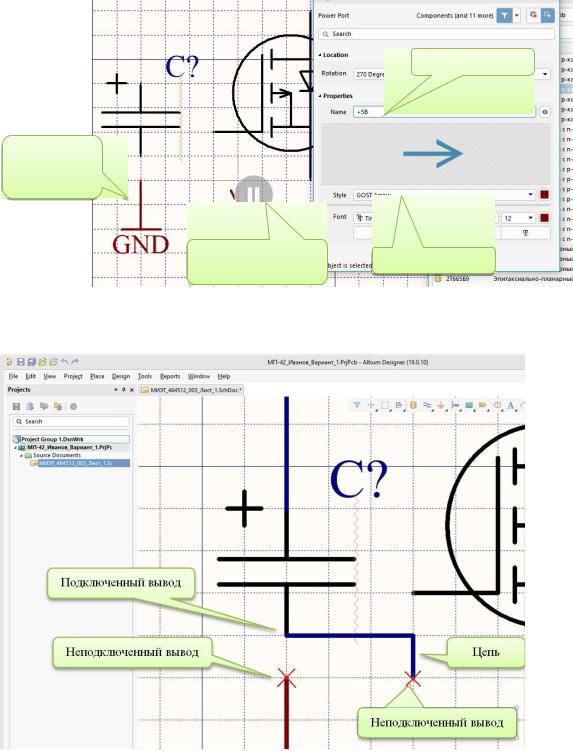Collapse the Properties section
Viewport: 573px width, 751px height.
click(x=320, y=96)
